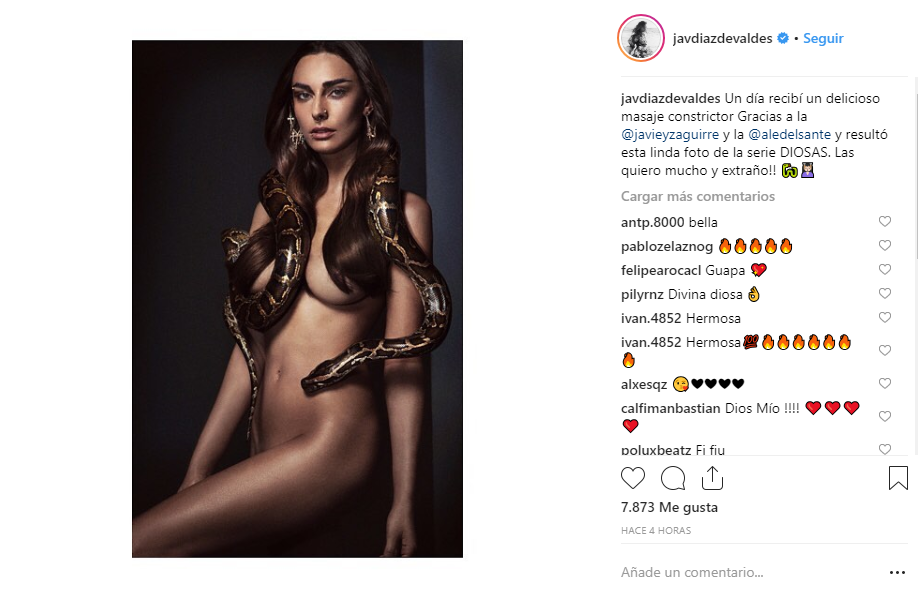Like the pilyrnz Divina diosa comment

pyautogui.click(x=885, y=293)
